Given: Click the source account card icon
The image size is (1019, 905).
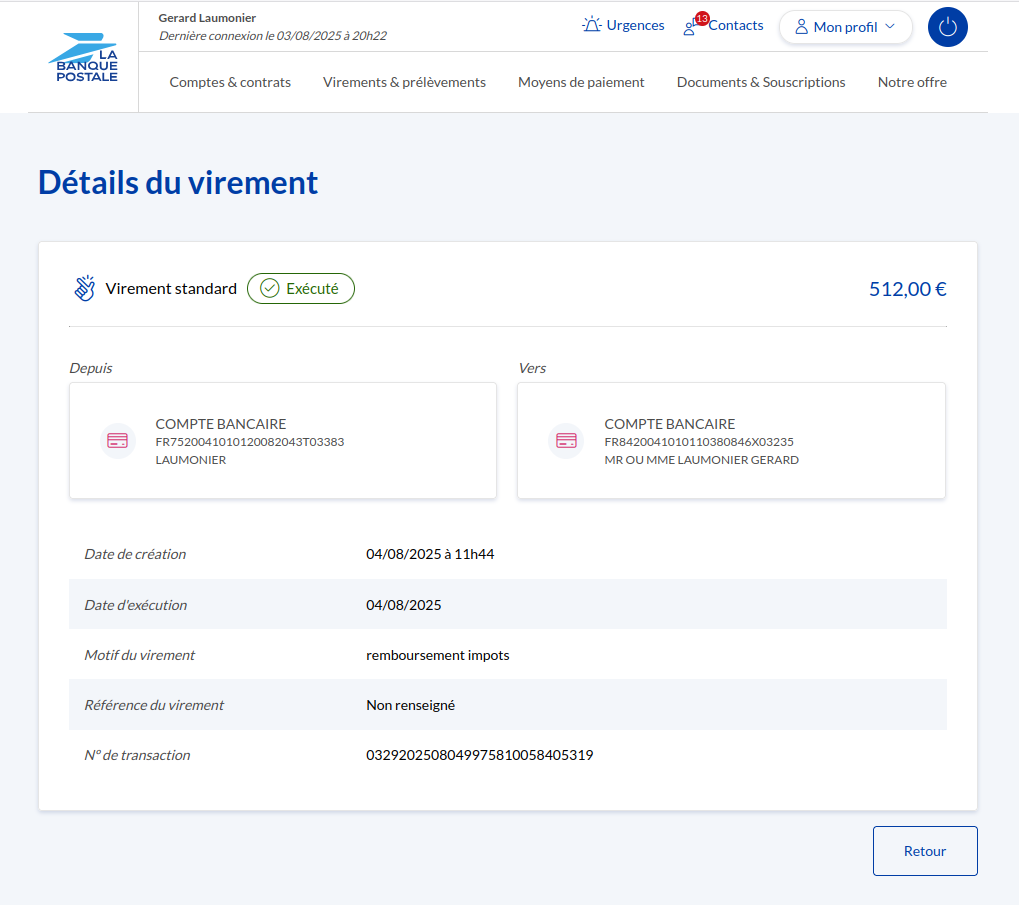Looking at the screenshot, I should (x=118, y=441).
